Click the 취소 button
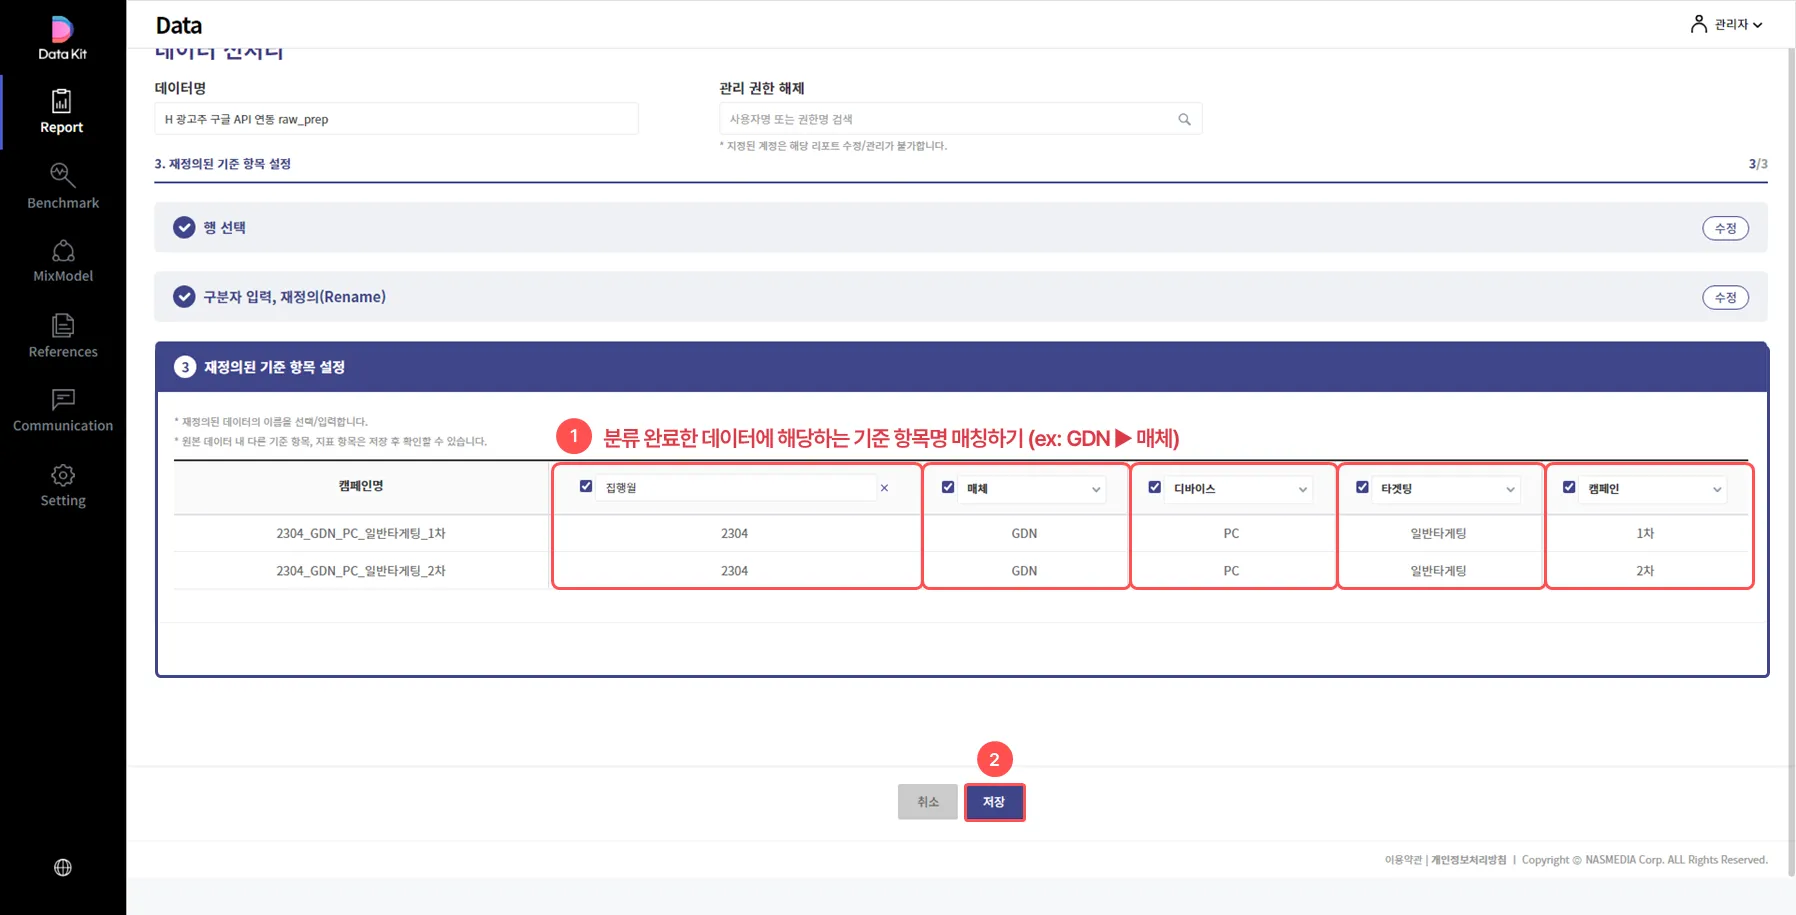This screenshot has height=915, width=1796. (x=928, y=802)
